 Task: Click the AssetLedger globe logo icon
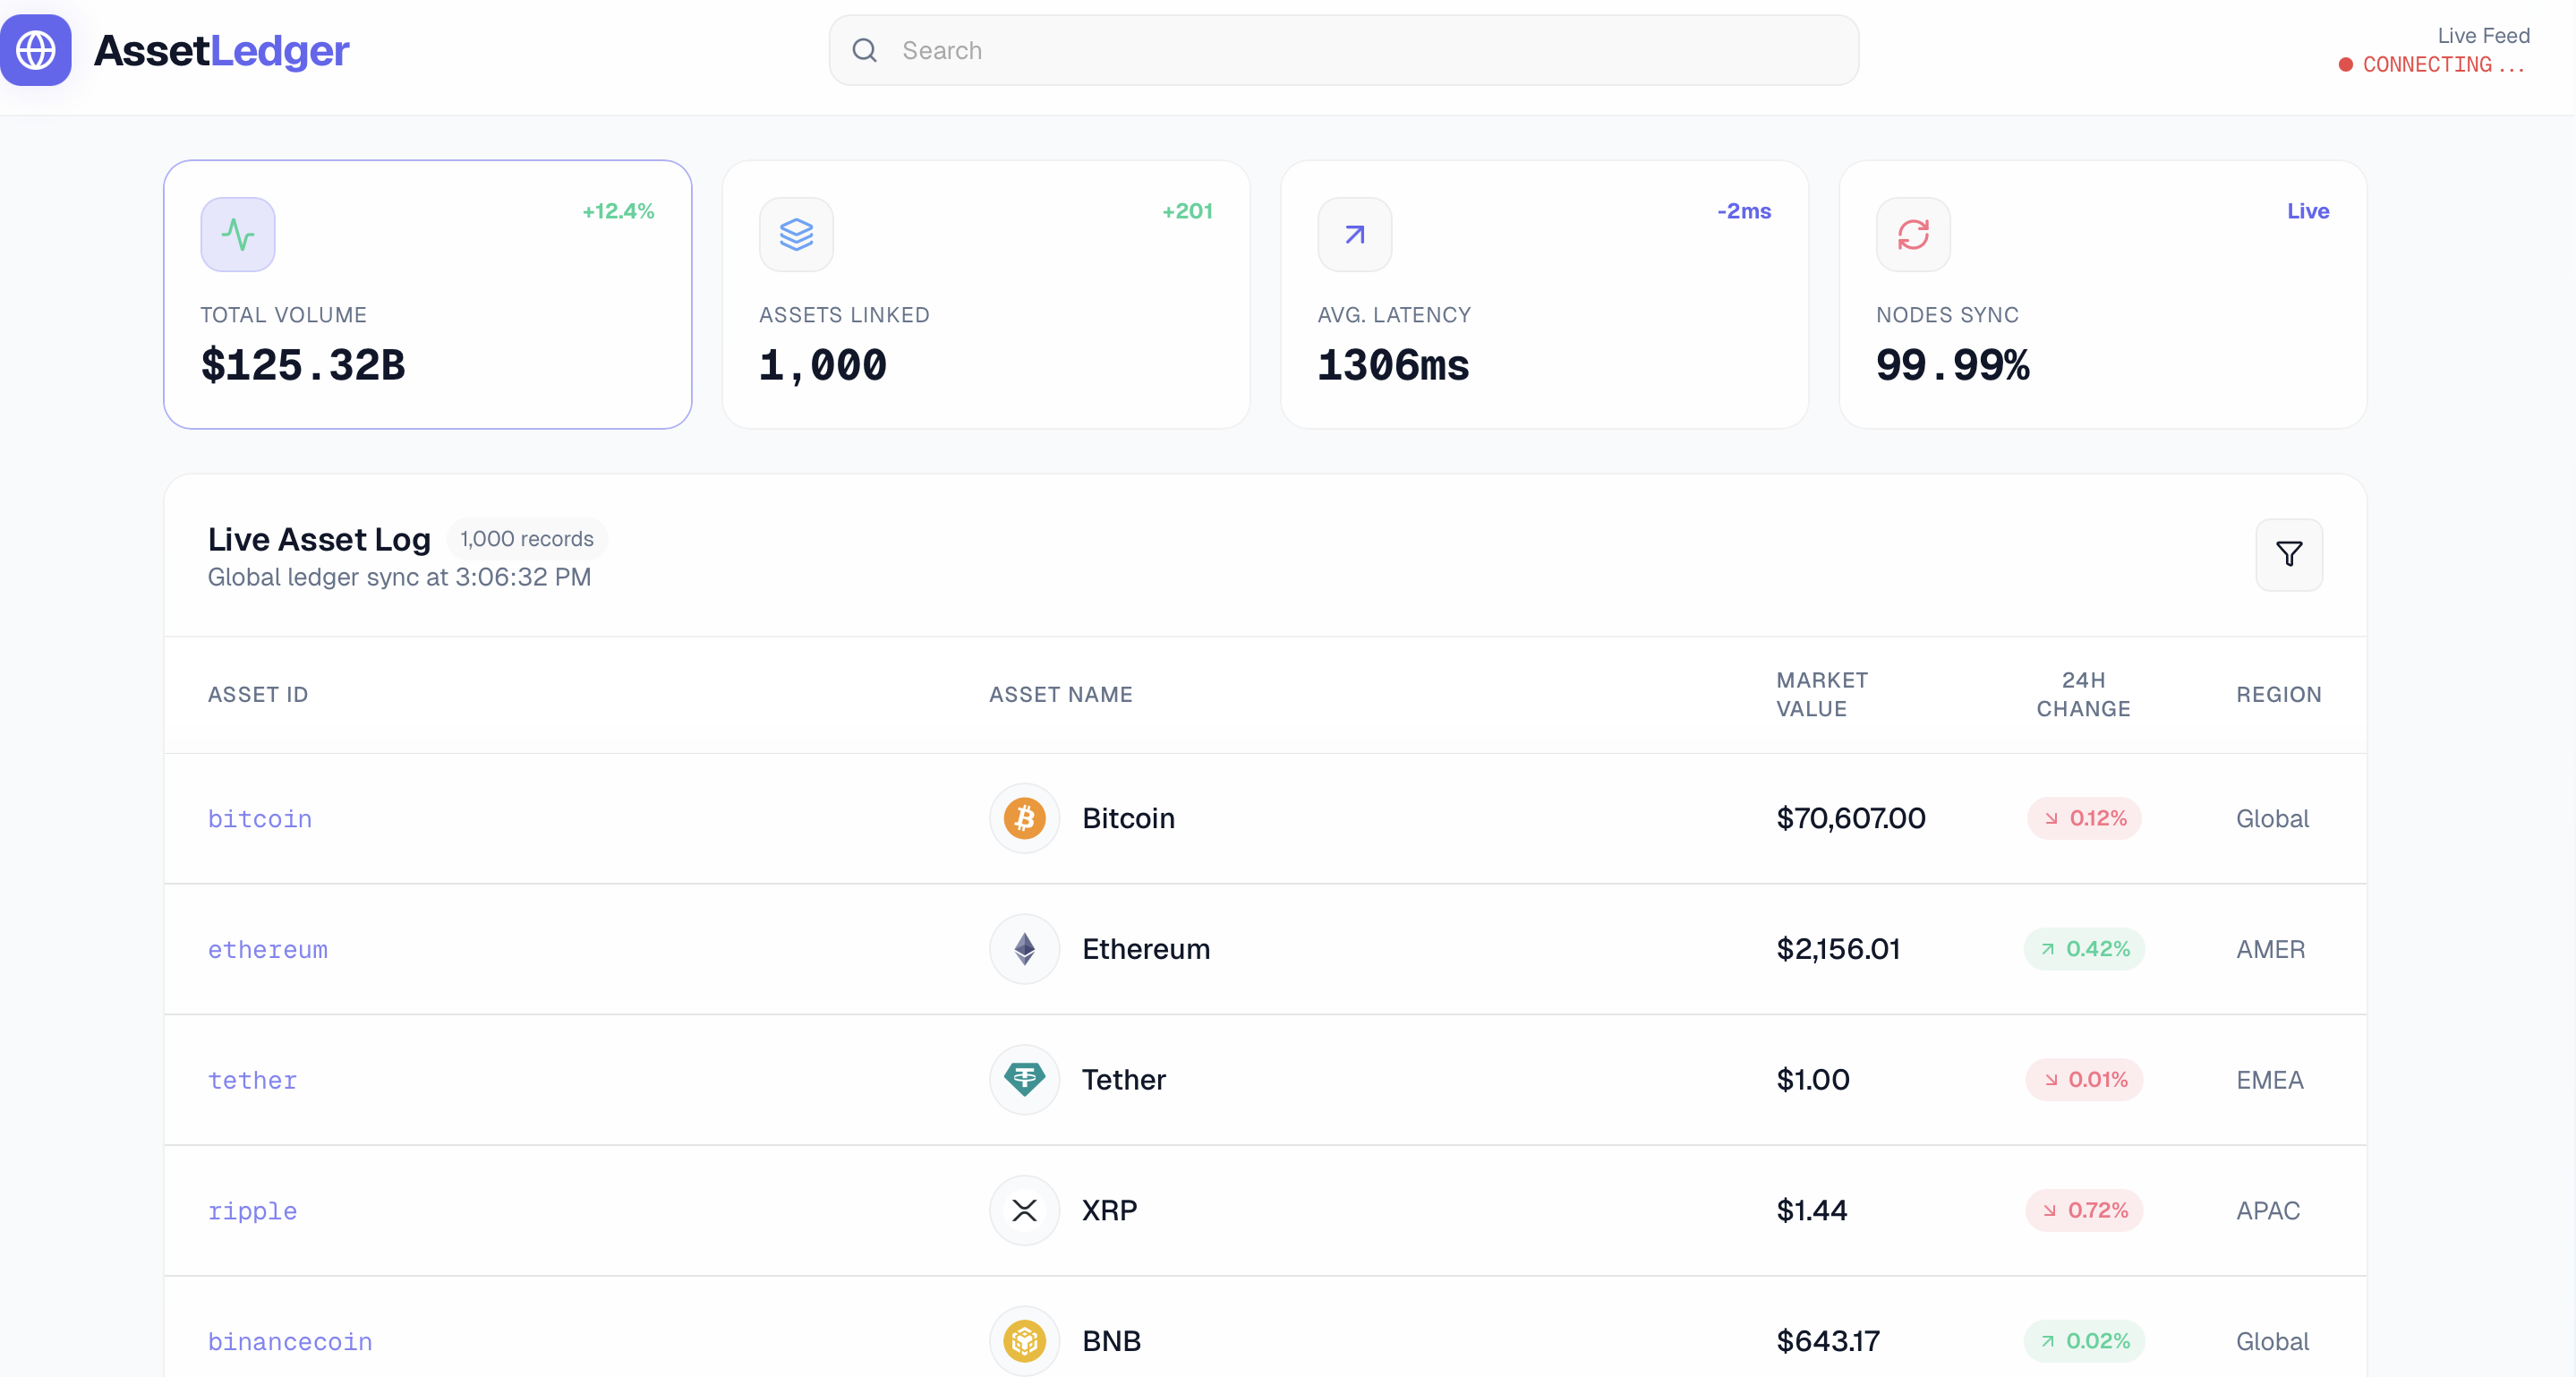(36, 49)
